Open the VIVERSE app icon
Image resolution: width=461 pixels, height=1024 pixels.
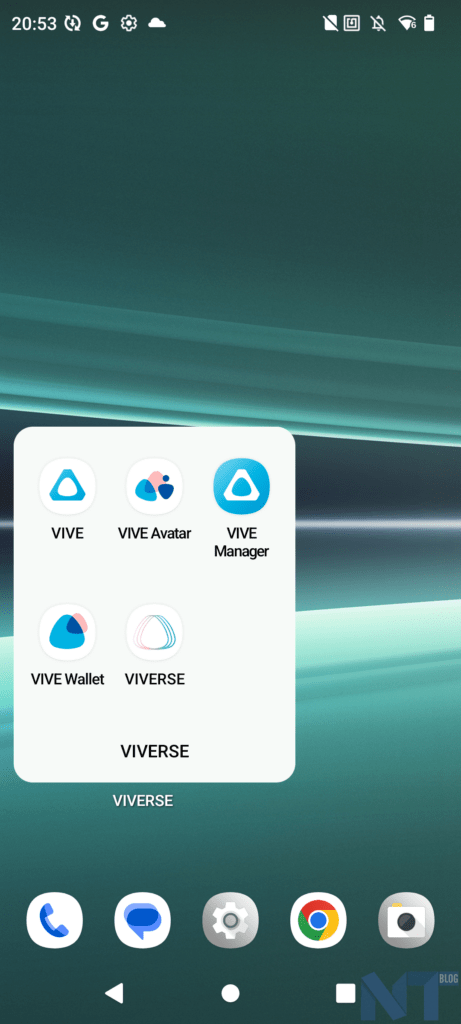[154, 632]
